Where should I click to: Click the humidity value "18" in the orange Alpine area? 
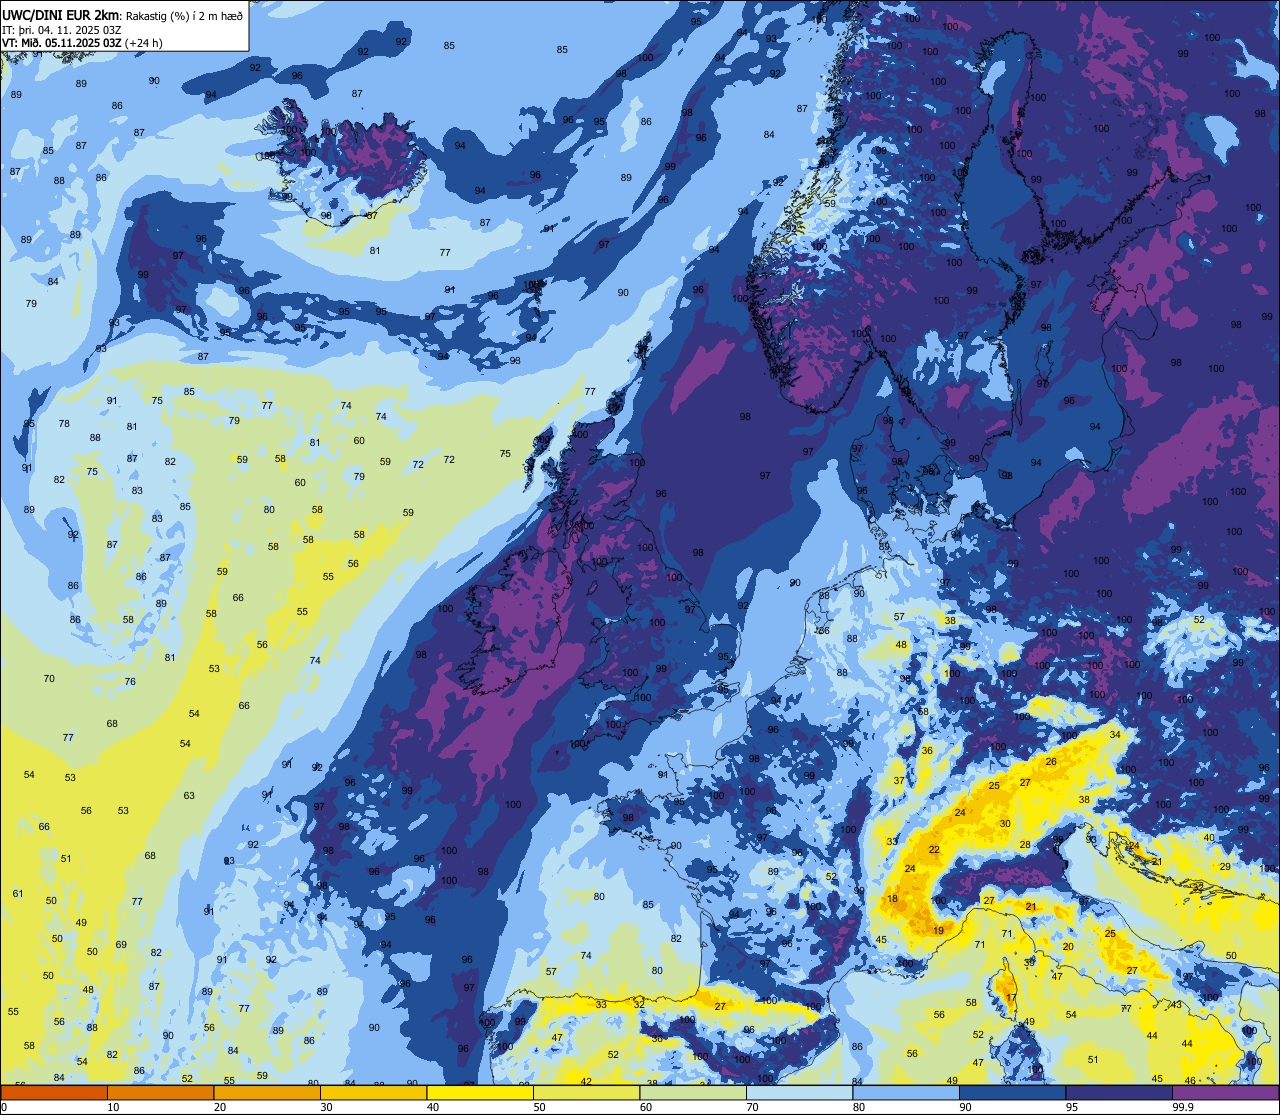click(x=892, y=899)
